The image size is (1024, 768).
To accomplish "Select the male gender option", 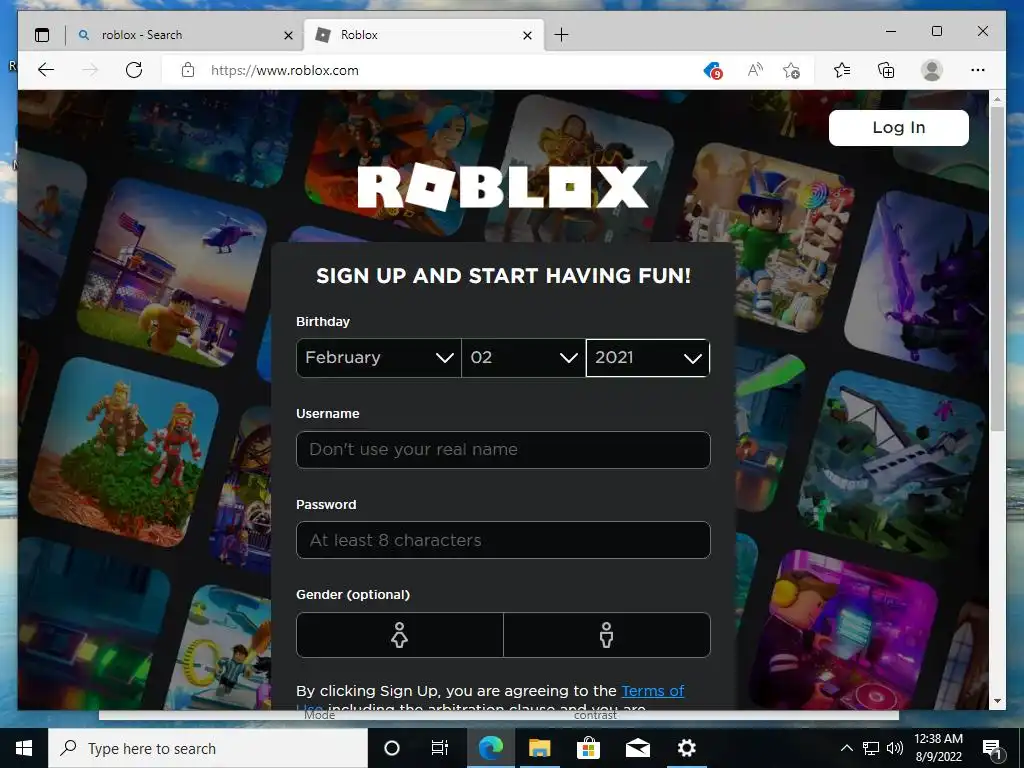I will click(607, 635).
